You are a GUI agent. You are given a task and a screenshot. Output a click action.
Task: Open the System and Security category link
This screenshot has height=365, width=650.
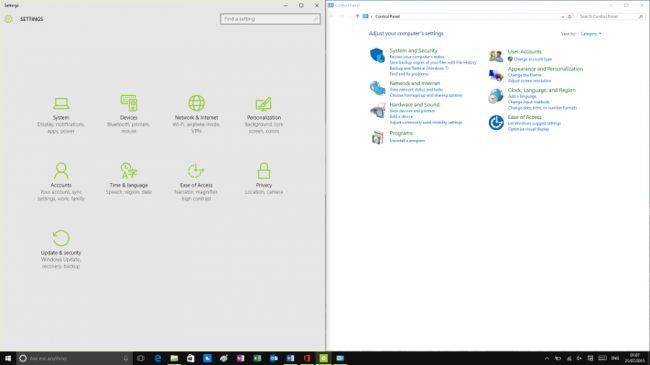coord(413,51)
